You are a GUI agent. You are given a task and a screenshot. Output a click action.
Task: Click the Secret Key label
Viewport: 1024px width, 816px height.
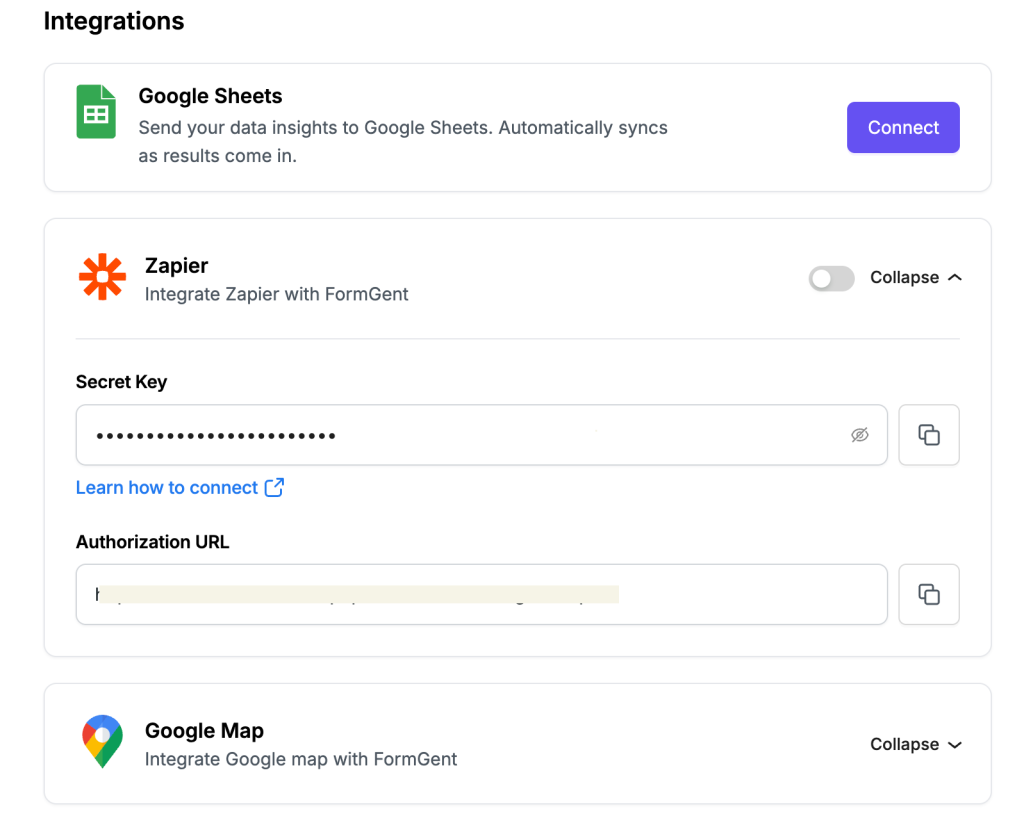(x=121, y=382)
